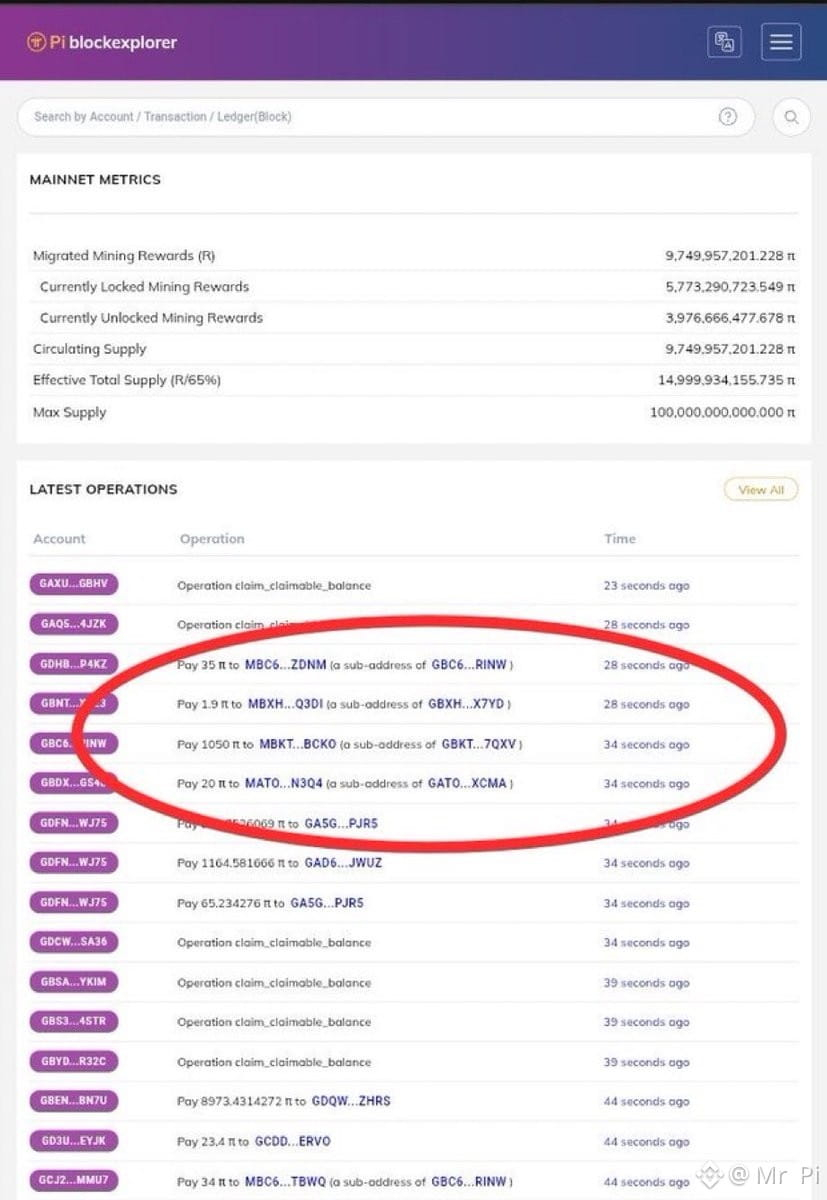Follow the MATO...N3Q4 address link
Viewport: 827px width, 1200px height.
(x=283, y=784)
